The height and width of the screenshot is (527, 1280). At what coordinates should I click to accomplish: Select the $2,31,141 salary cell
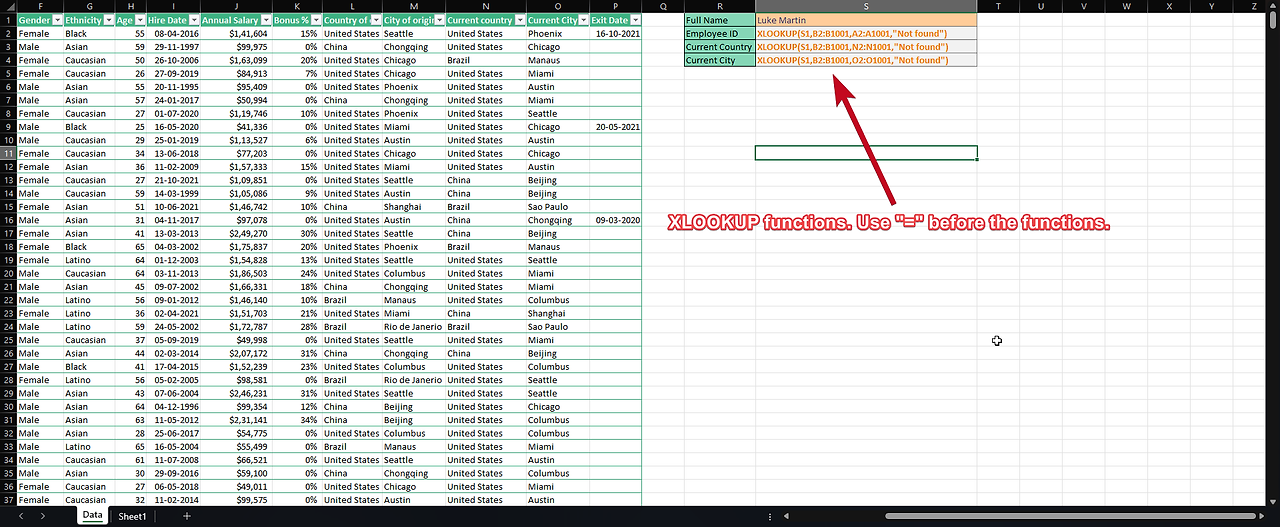[234, 420]
